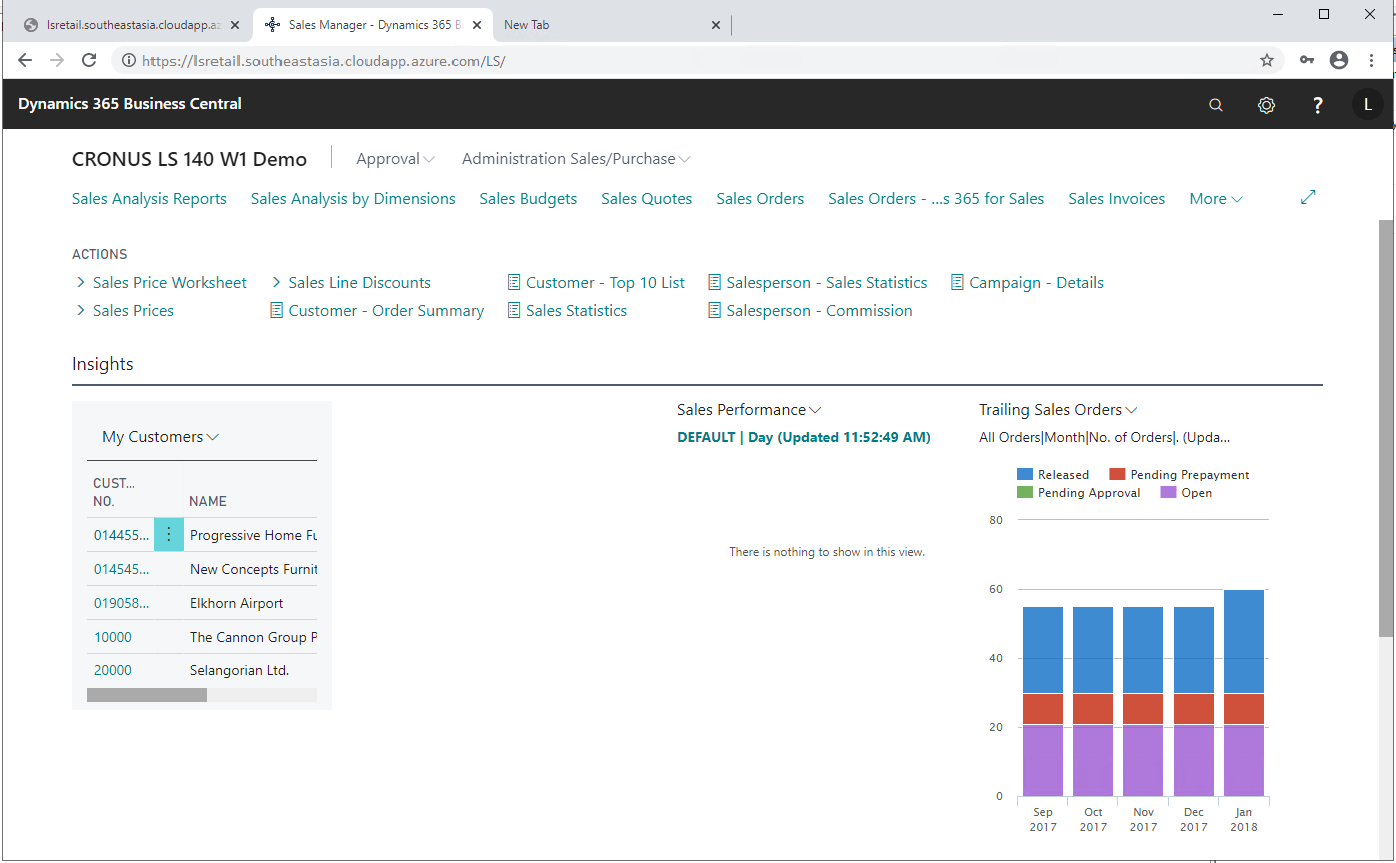This screenshot has height=863, width=1396.
Task: Click the NAME column header
Action: point(208,501)
